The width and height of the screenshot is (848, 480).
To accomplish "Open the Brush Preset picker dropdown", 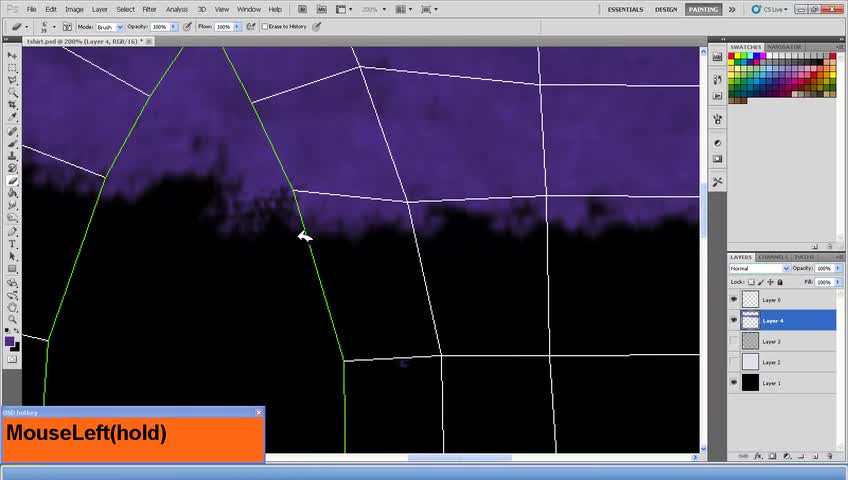I will point(54,26).
